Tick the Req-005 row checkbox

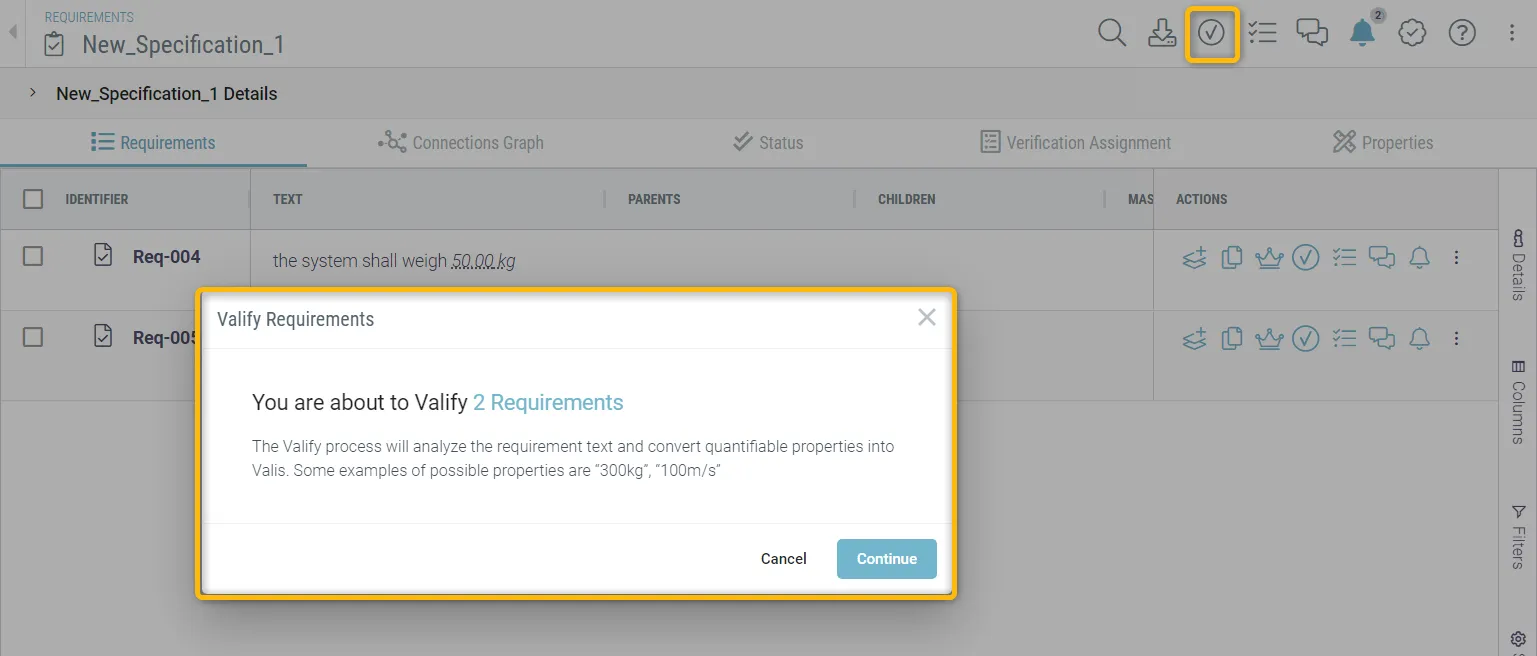[x=33, y=337]
